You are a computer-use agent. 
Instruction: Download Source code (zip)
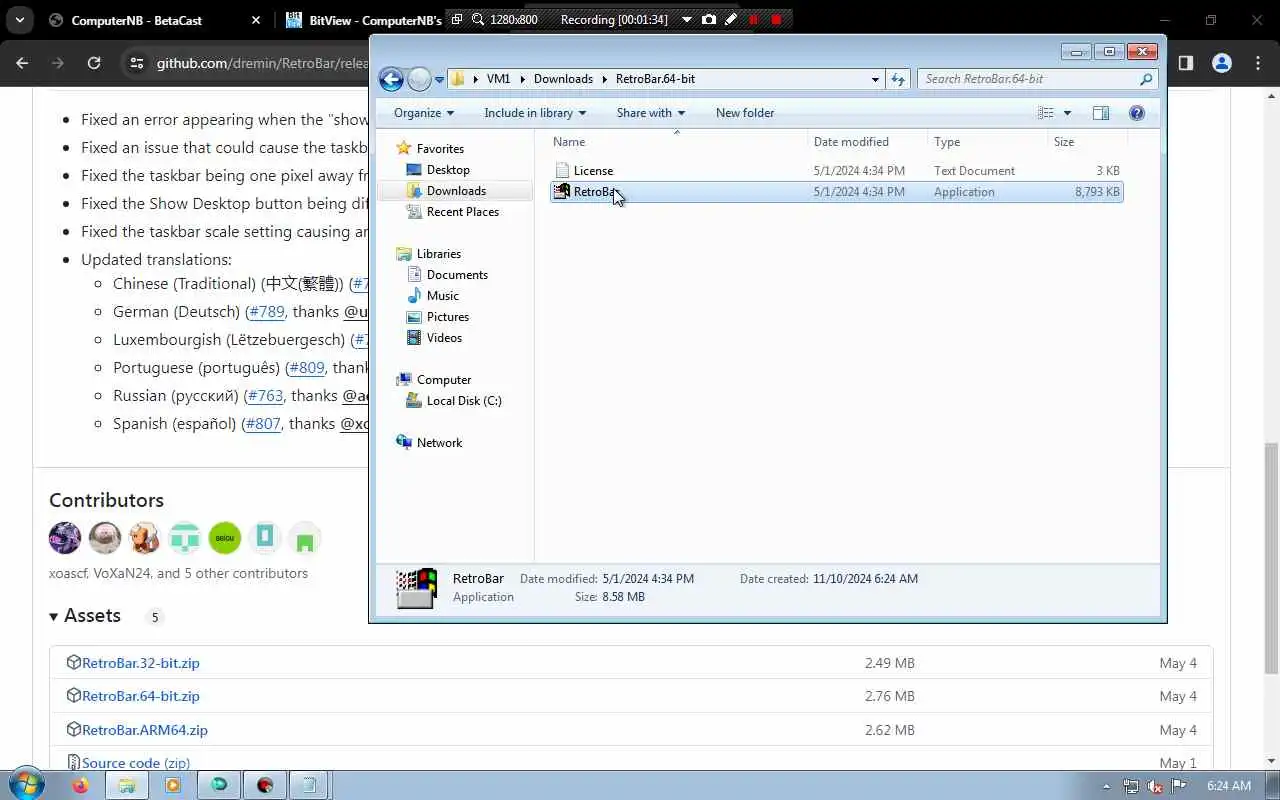click(x=136, y=763)
